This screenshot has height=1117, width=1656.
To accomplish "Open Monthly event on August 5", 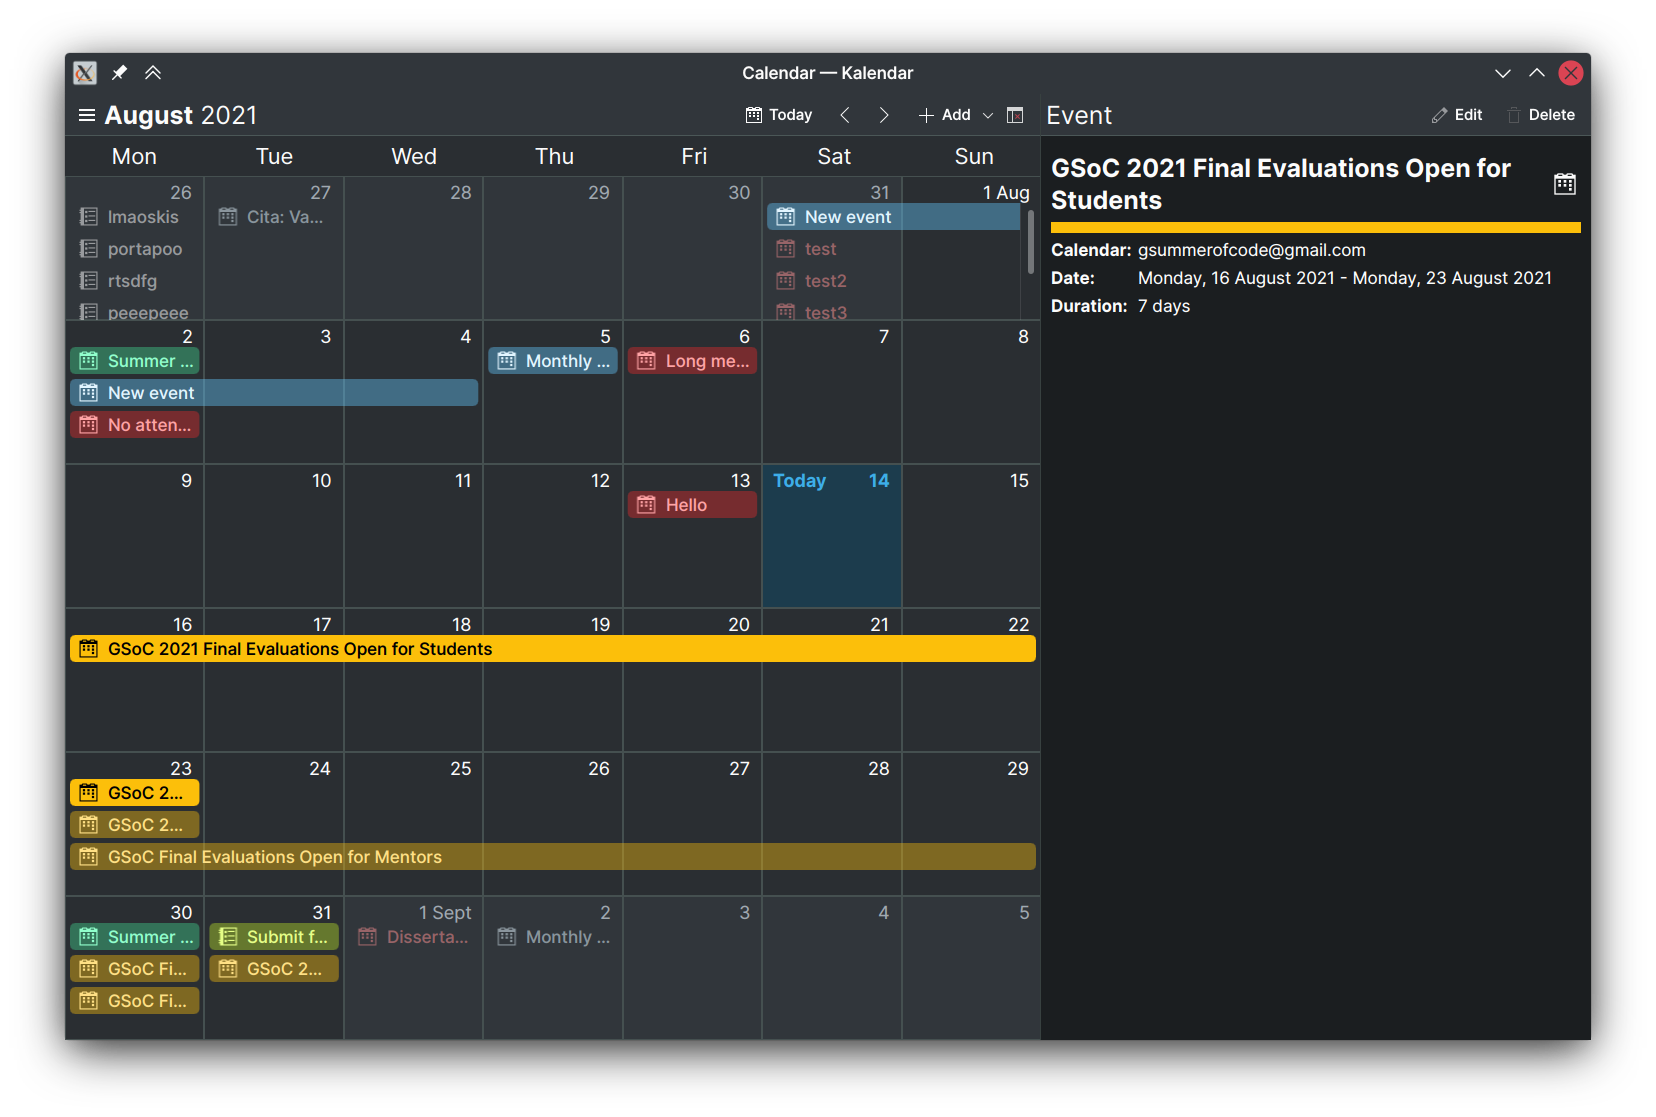I will [553, 361].
